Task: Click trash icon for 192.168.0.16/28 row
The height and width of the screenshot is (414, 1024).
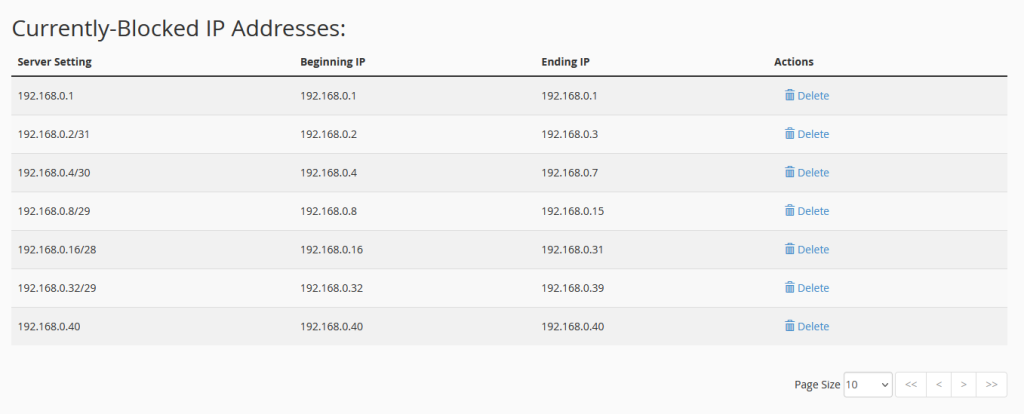Action: click(x=789, y=249)
